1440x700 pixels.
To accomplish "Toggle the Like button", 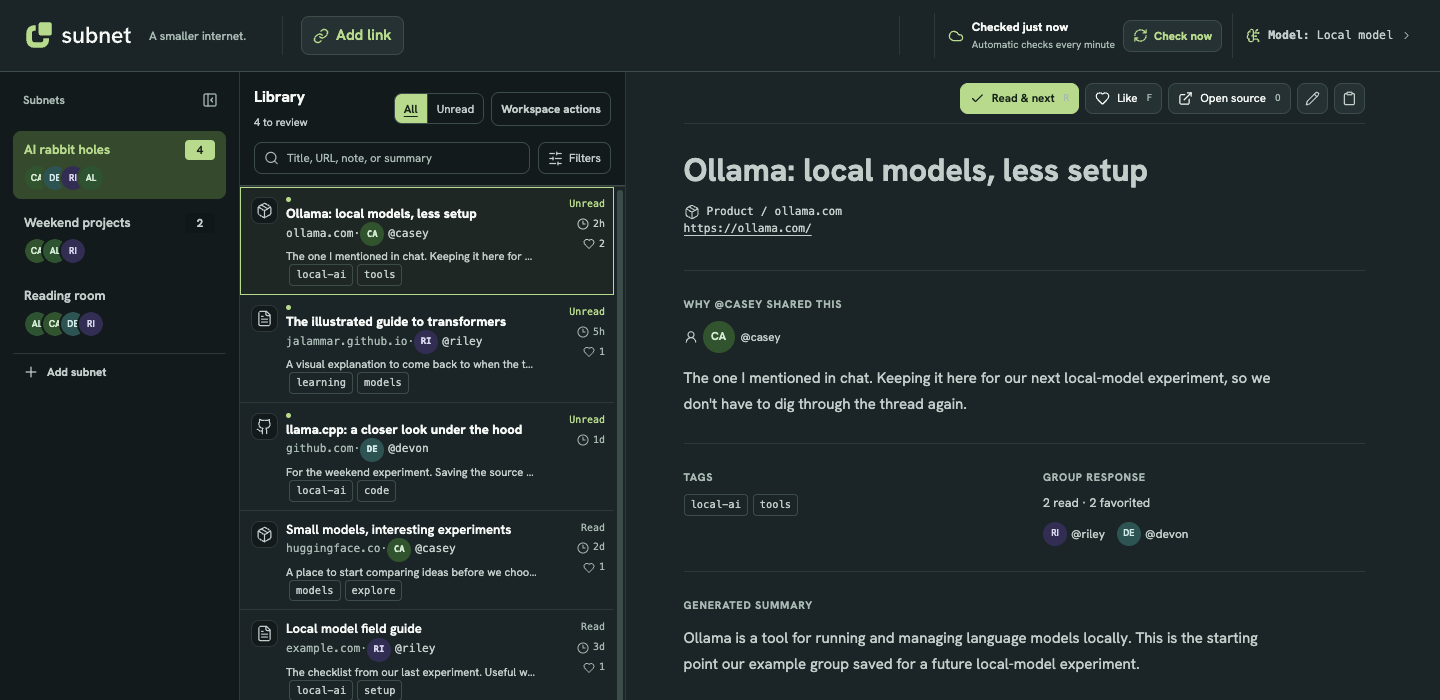I will [1123, 98].
